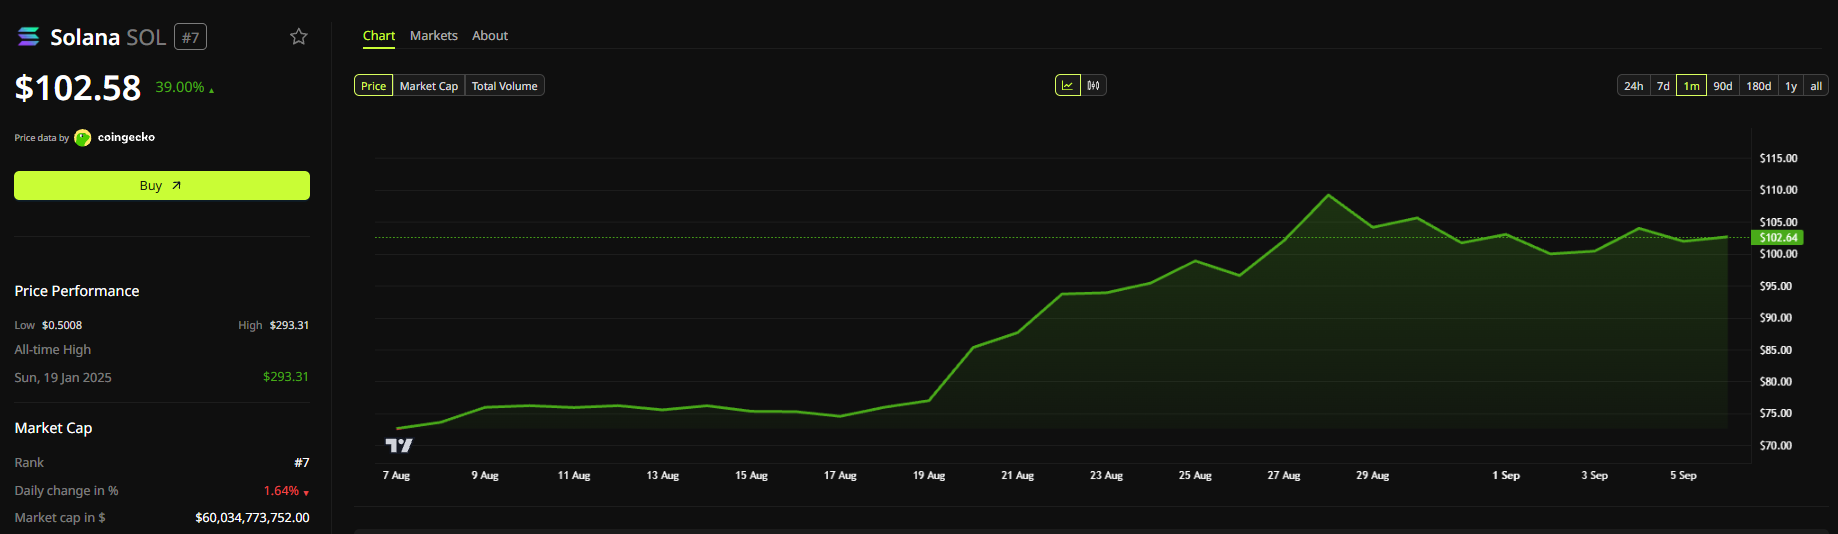Screen dimensions: 1838x534
Task: Click the 7 Aug label on x-axis
Action: tap(397, 476)
